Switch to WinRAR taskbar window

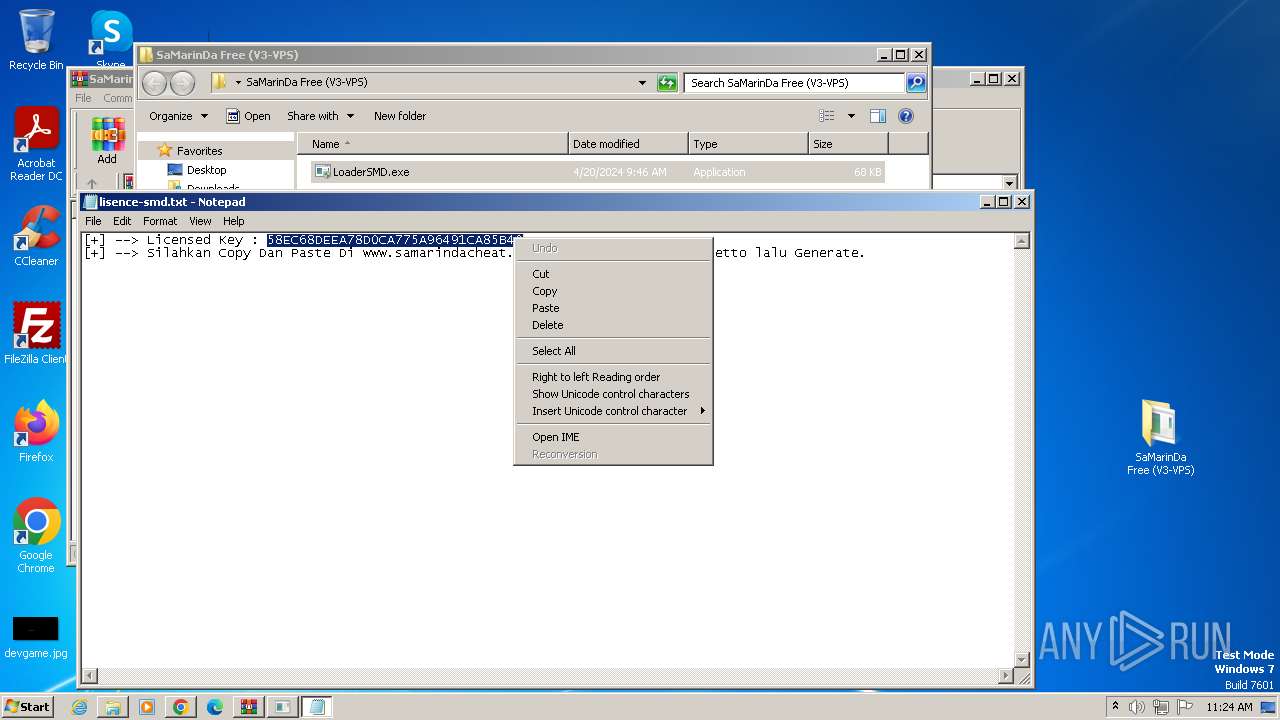(249, 707)
